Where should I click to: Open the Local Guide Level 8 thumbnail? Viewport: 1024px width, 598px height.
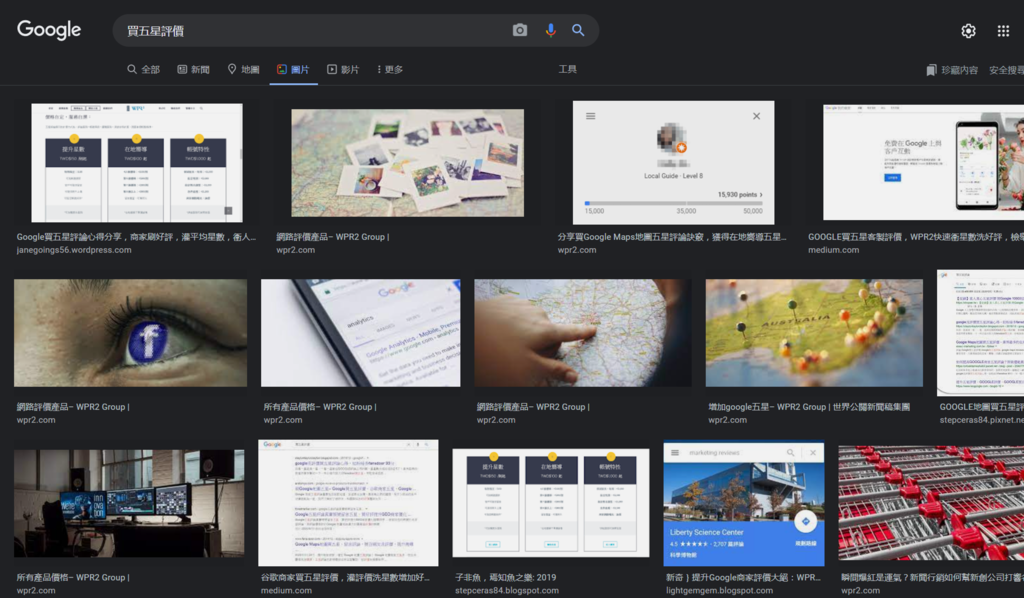click(x=673, y=162)
